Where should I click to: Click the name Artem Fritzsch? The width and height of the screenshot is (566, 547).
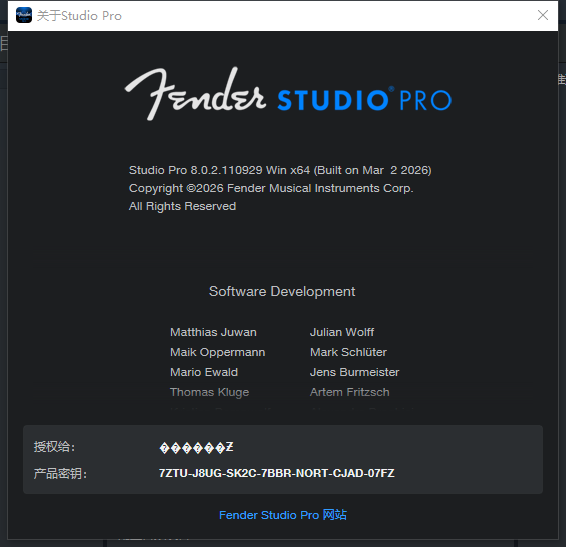pyautogui.click(x=349, y=392)
